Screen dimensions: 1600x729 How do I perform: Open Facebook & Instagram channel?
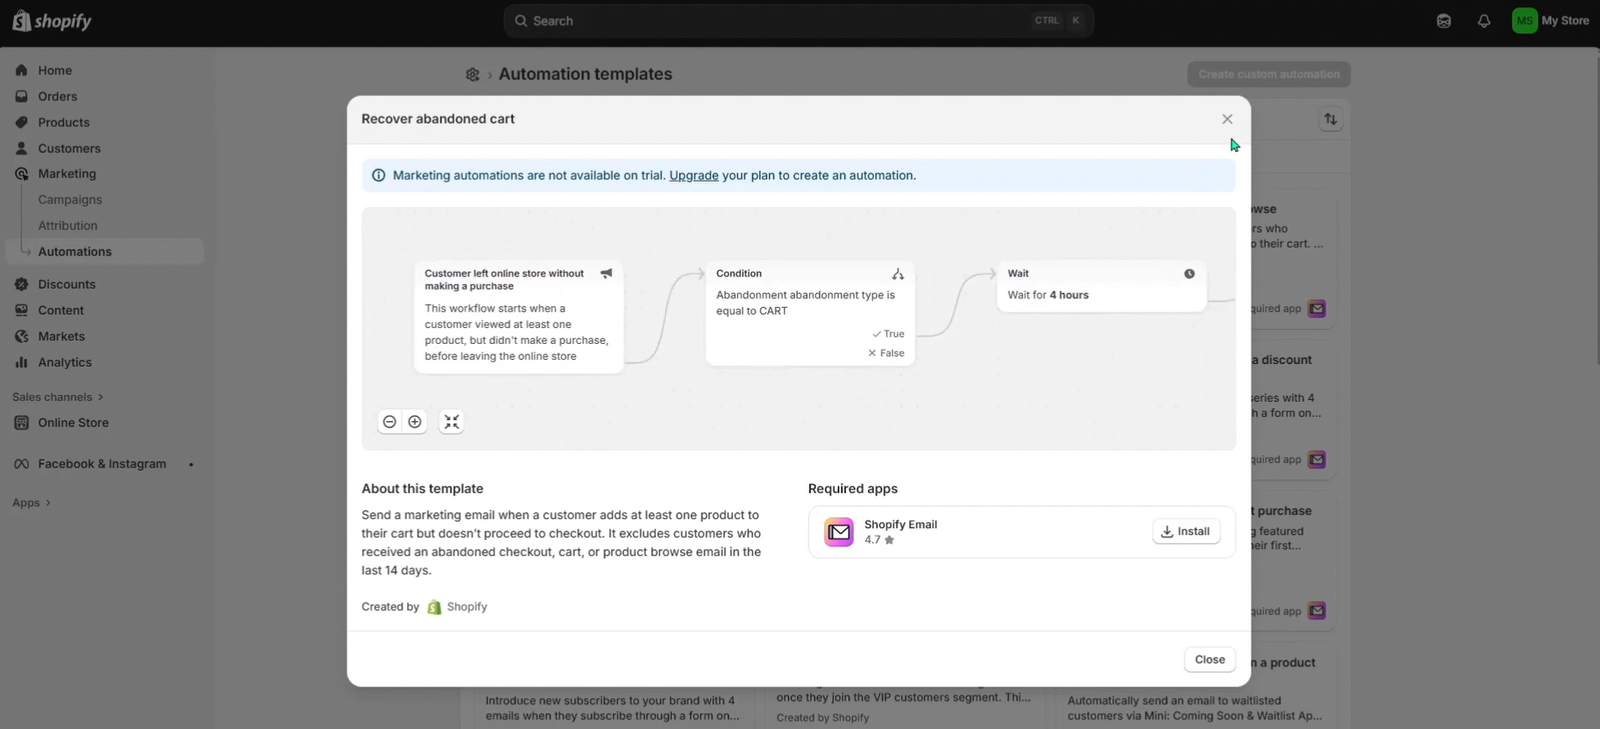pos(104,464)
